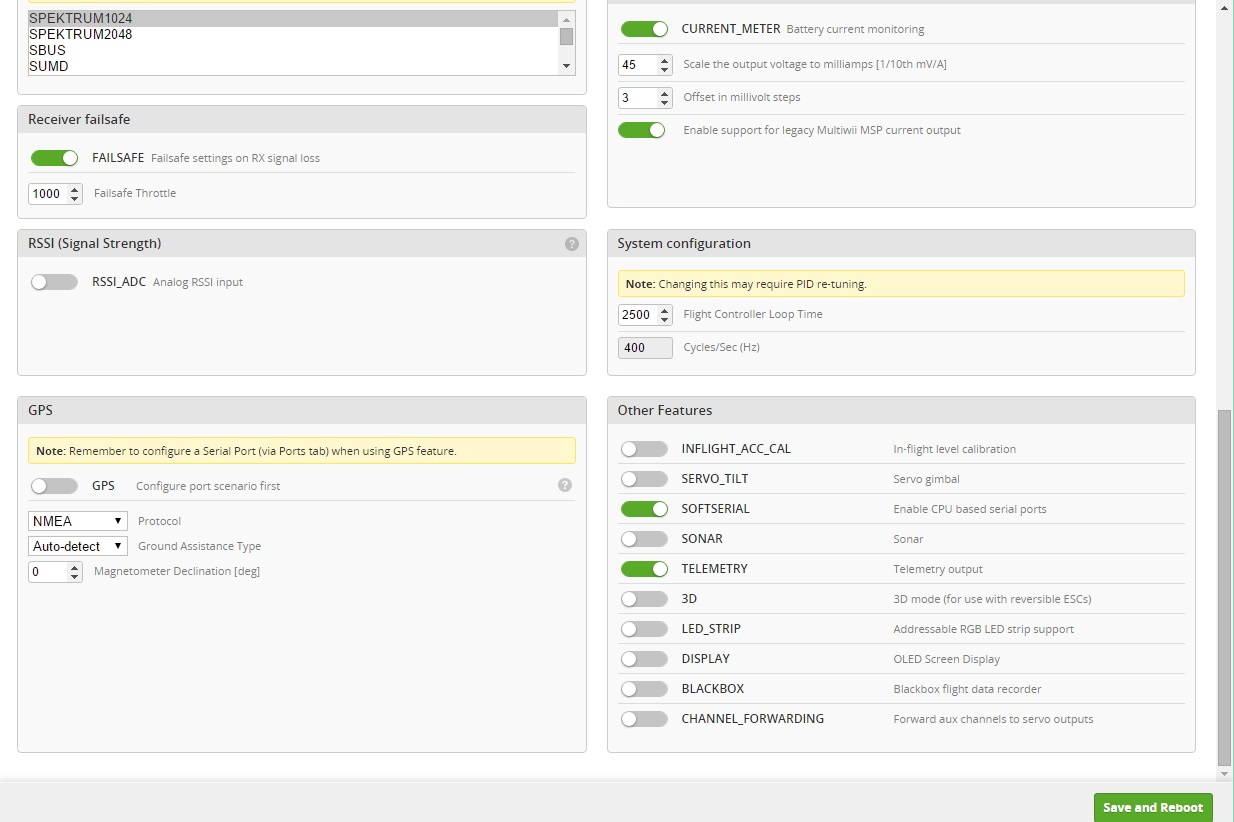Enable the RSSI_ADC analog input toggle

pyautogui.click(x=54, y=282)
